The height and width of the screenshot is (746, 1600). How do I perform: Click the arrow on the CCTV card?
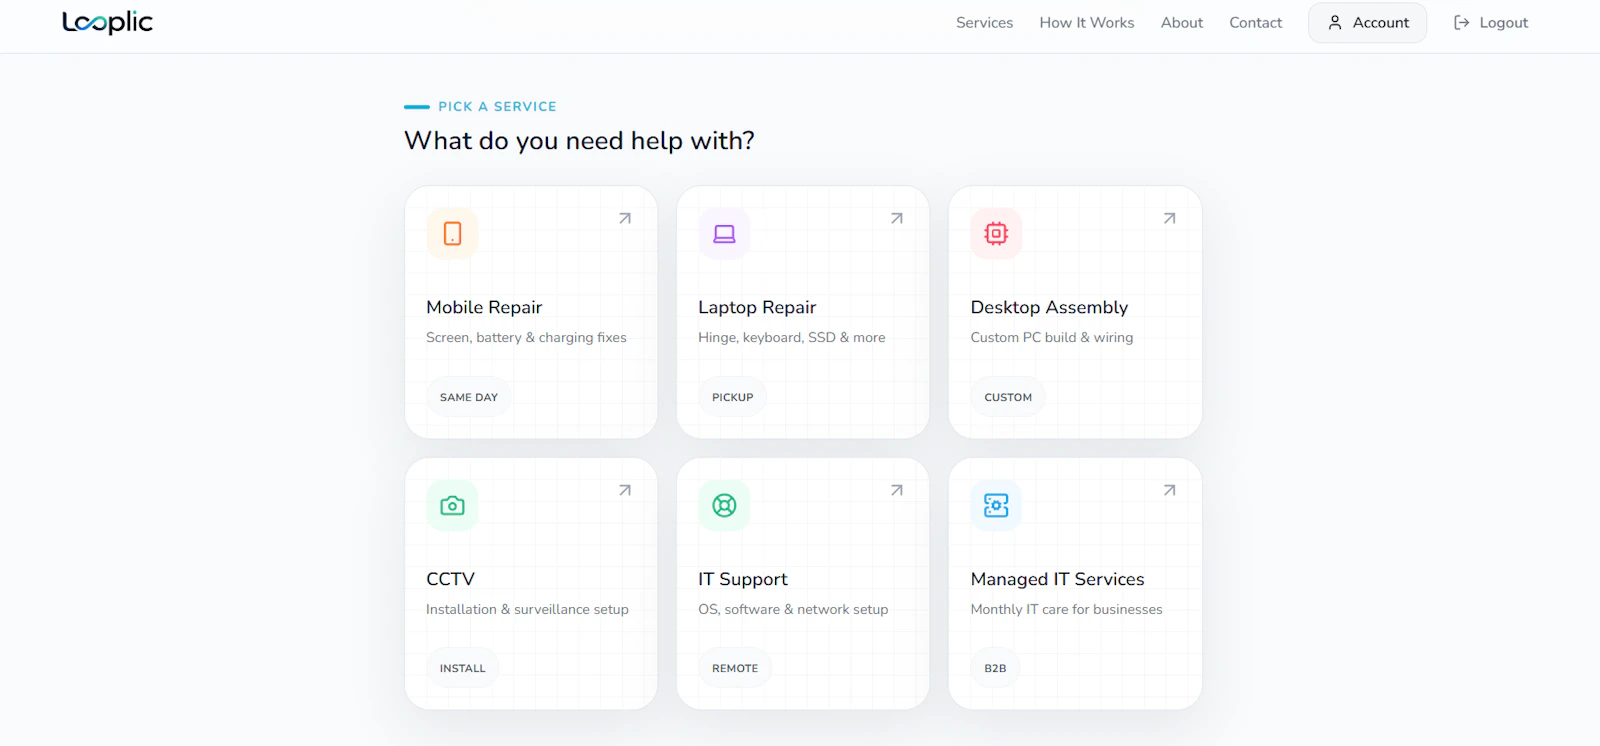coord(625,490)
